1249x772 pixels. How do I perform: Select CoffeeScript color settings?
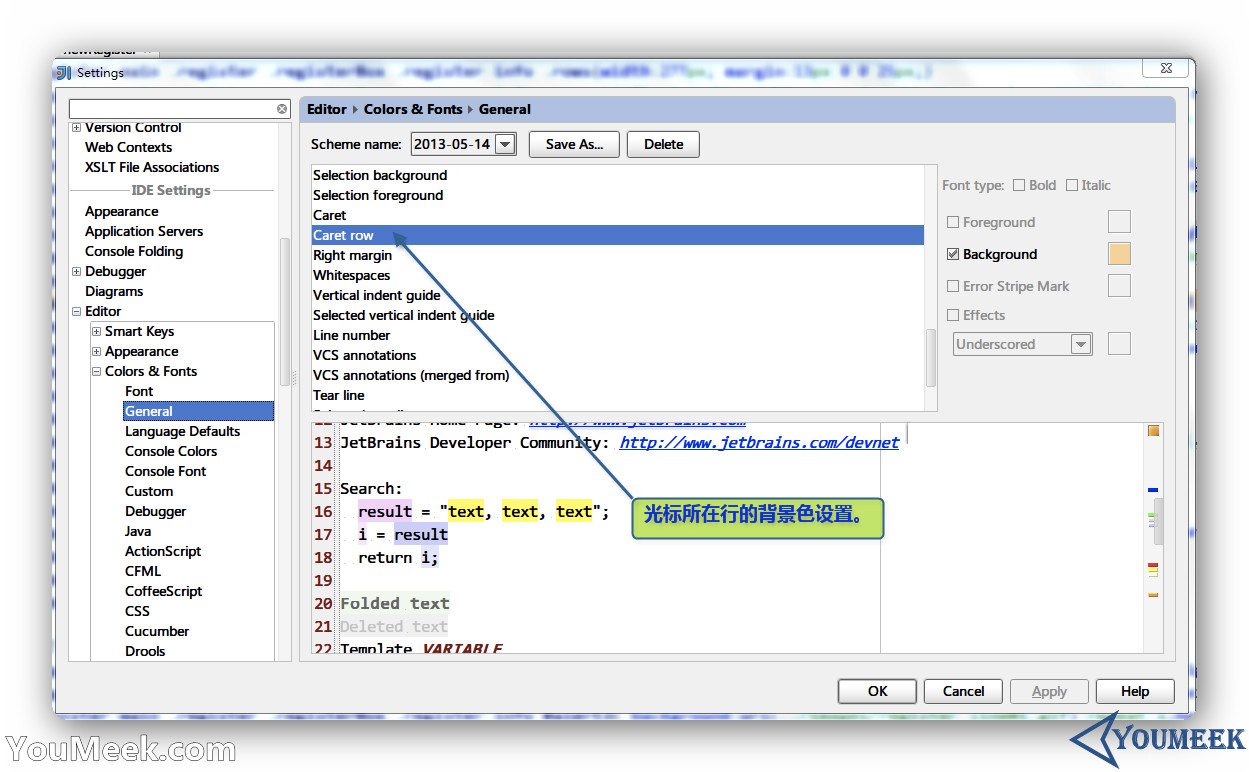[x=163, y=591]
